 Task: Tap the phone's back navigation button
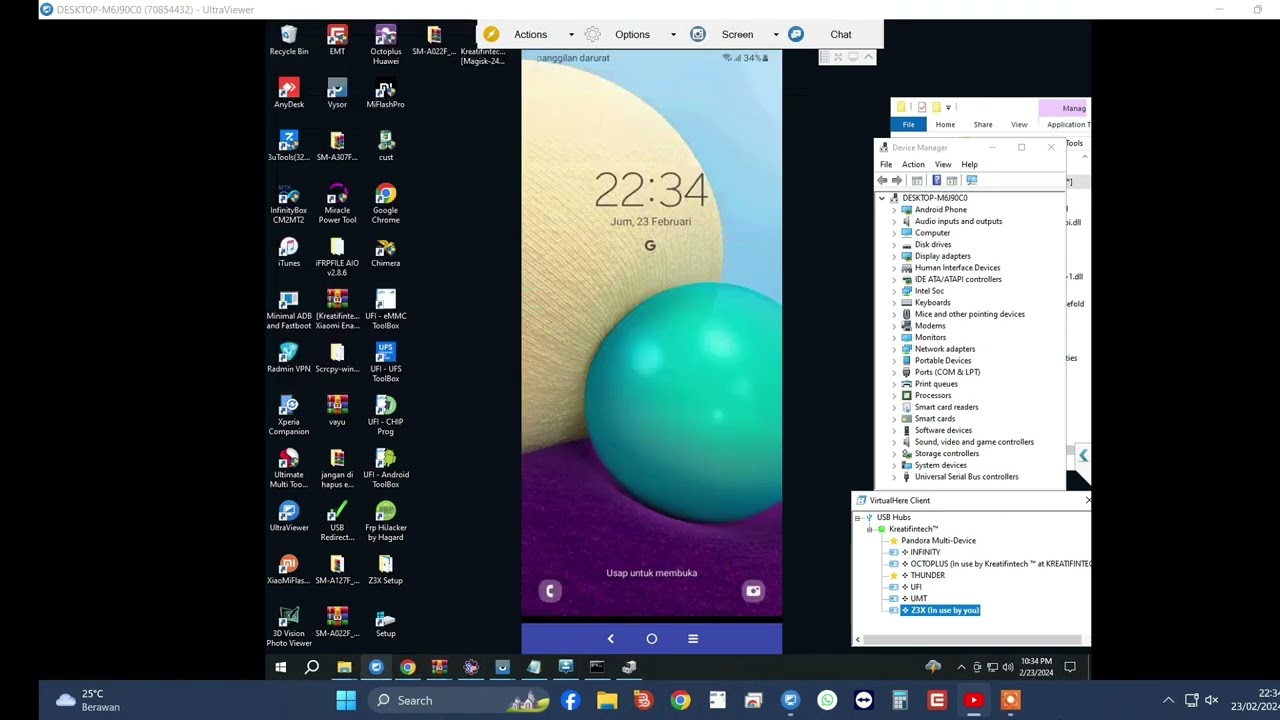tap(610, 639)
